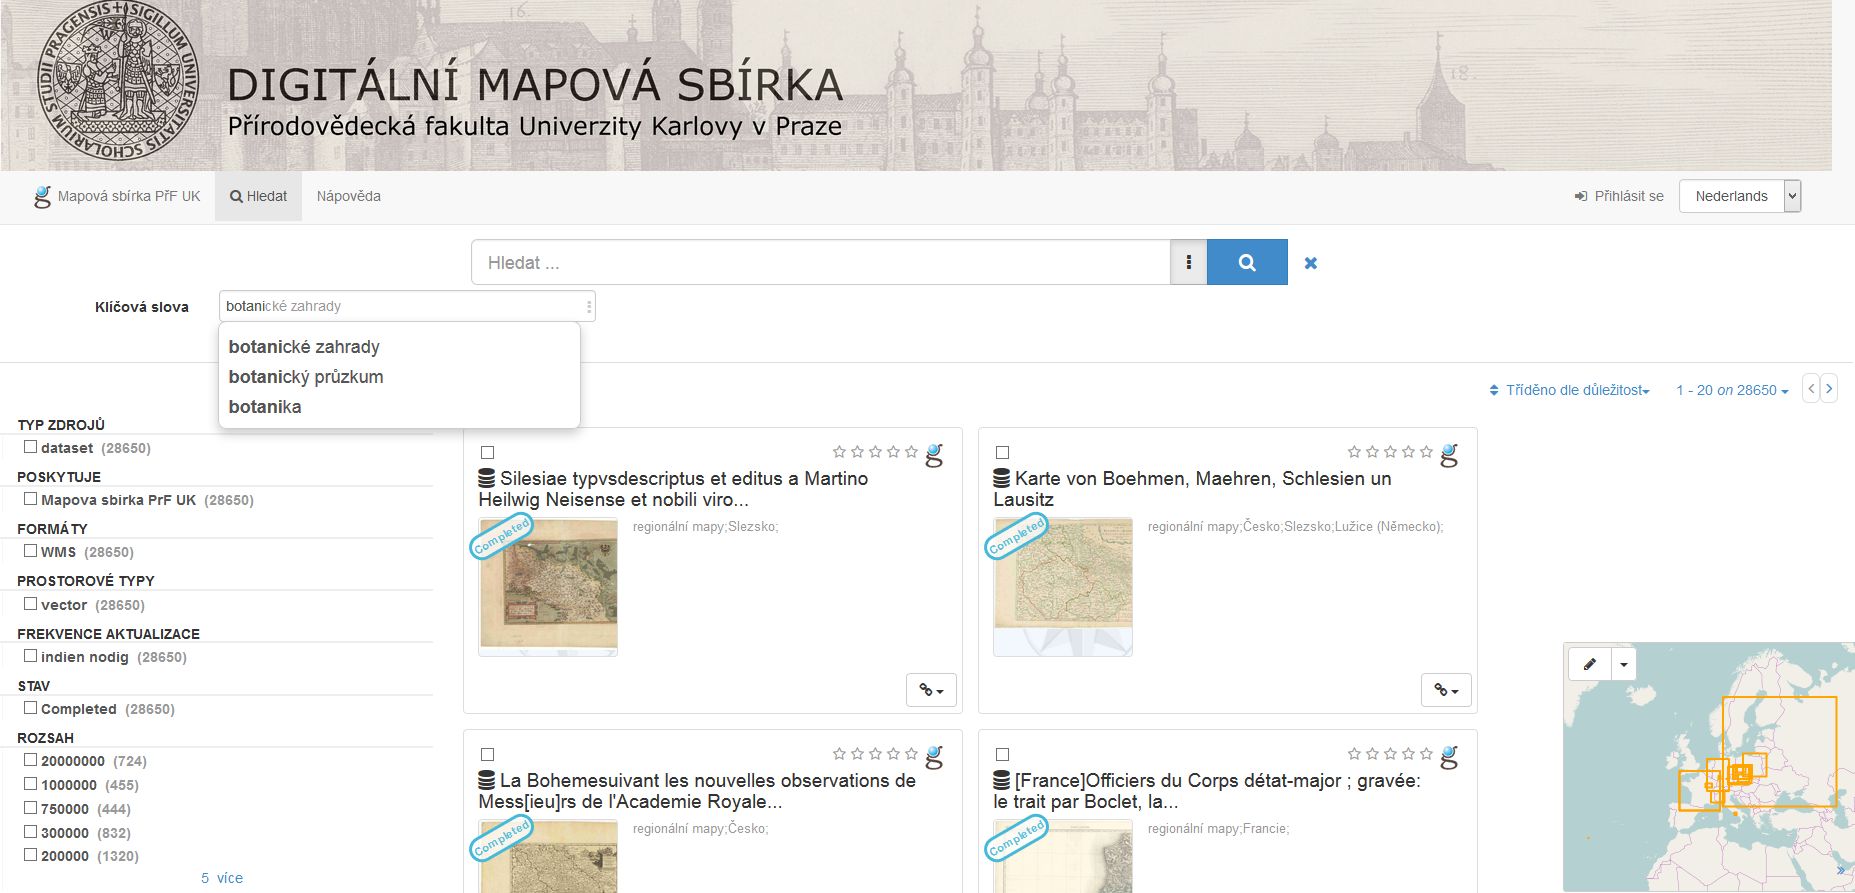Open Tříděno dle důležitost sort dropdown
This screenshot has width=1855, height=893.
tap(1570, 390)
